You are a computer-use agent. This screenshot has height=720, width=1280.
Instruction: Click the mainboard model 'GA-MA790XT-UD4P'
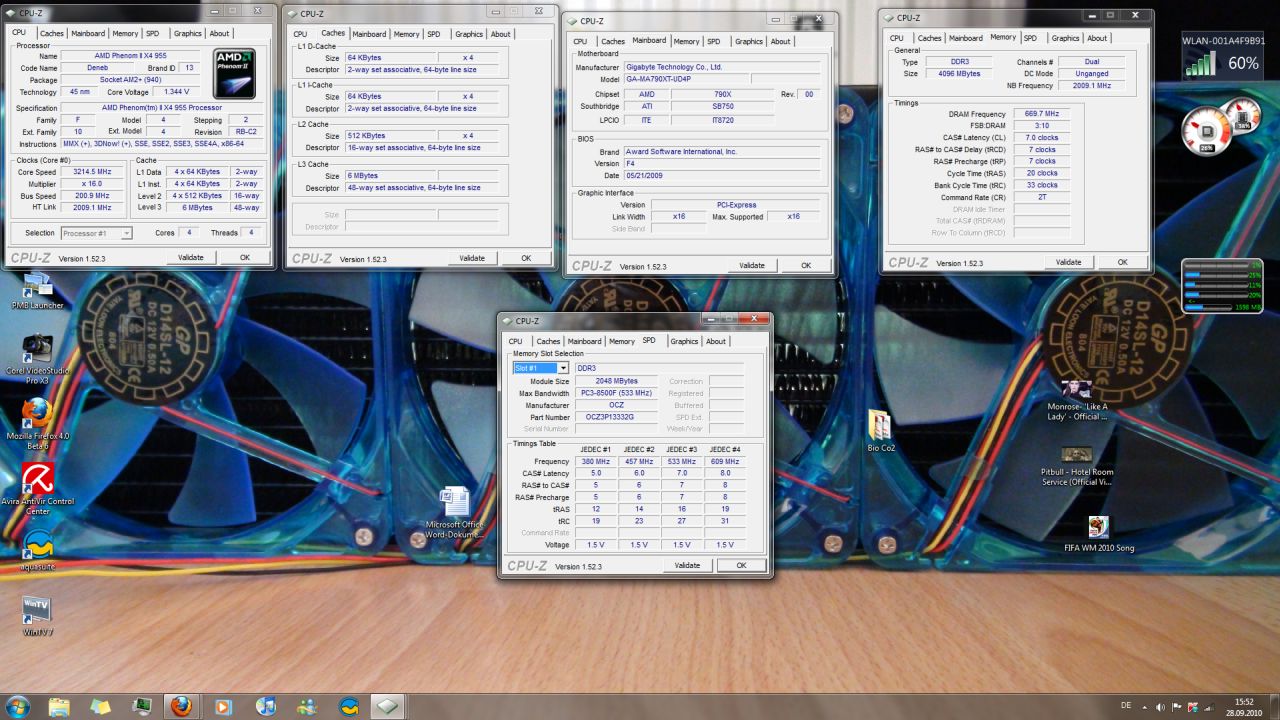[x=687, y=79]
